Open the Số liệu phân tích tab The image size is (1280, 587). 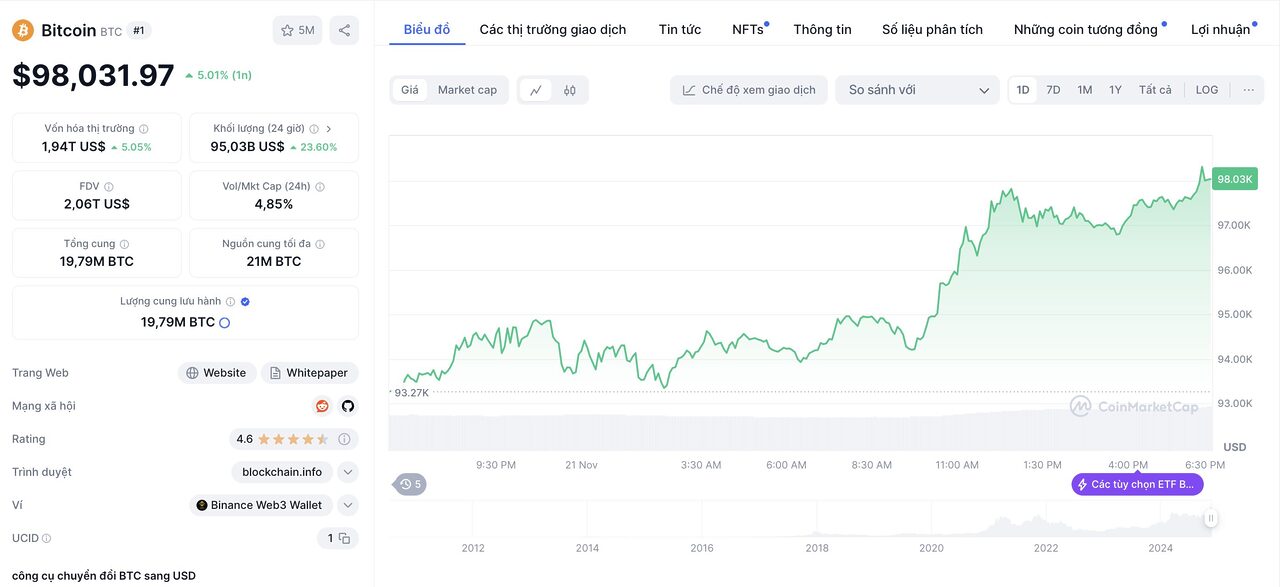click(932, 29)
